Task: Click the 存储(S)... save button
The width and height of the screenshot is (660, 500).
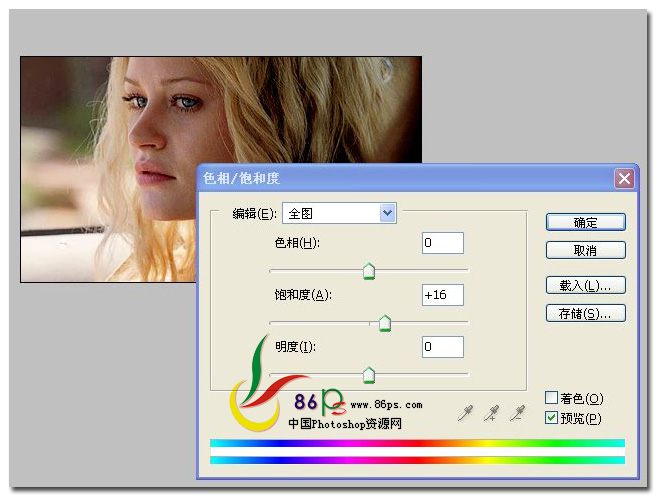Action: 585,313
